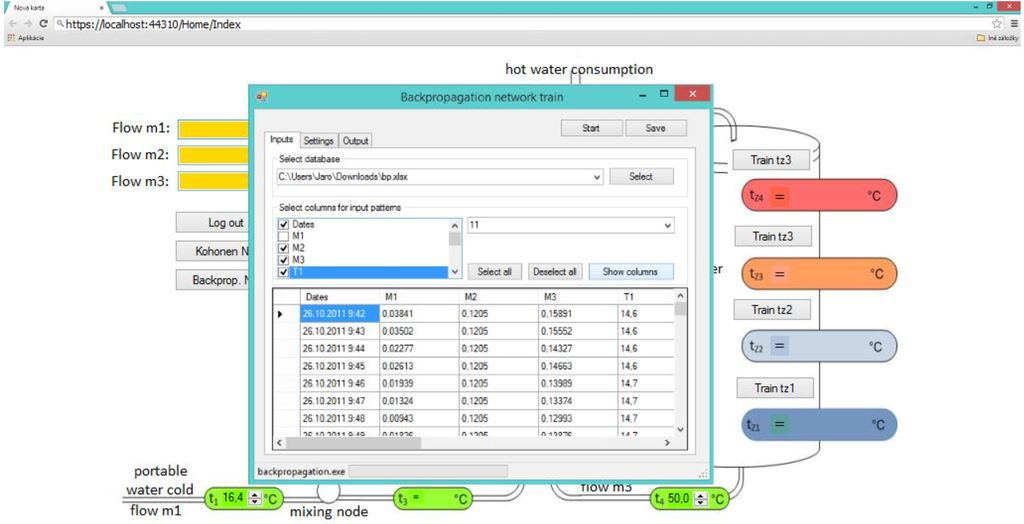
Task: Toggle the Dates column checkbox
Action: (283, 225)
